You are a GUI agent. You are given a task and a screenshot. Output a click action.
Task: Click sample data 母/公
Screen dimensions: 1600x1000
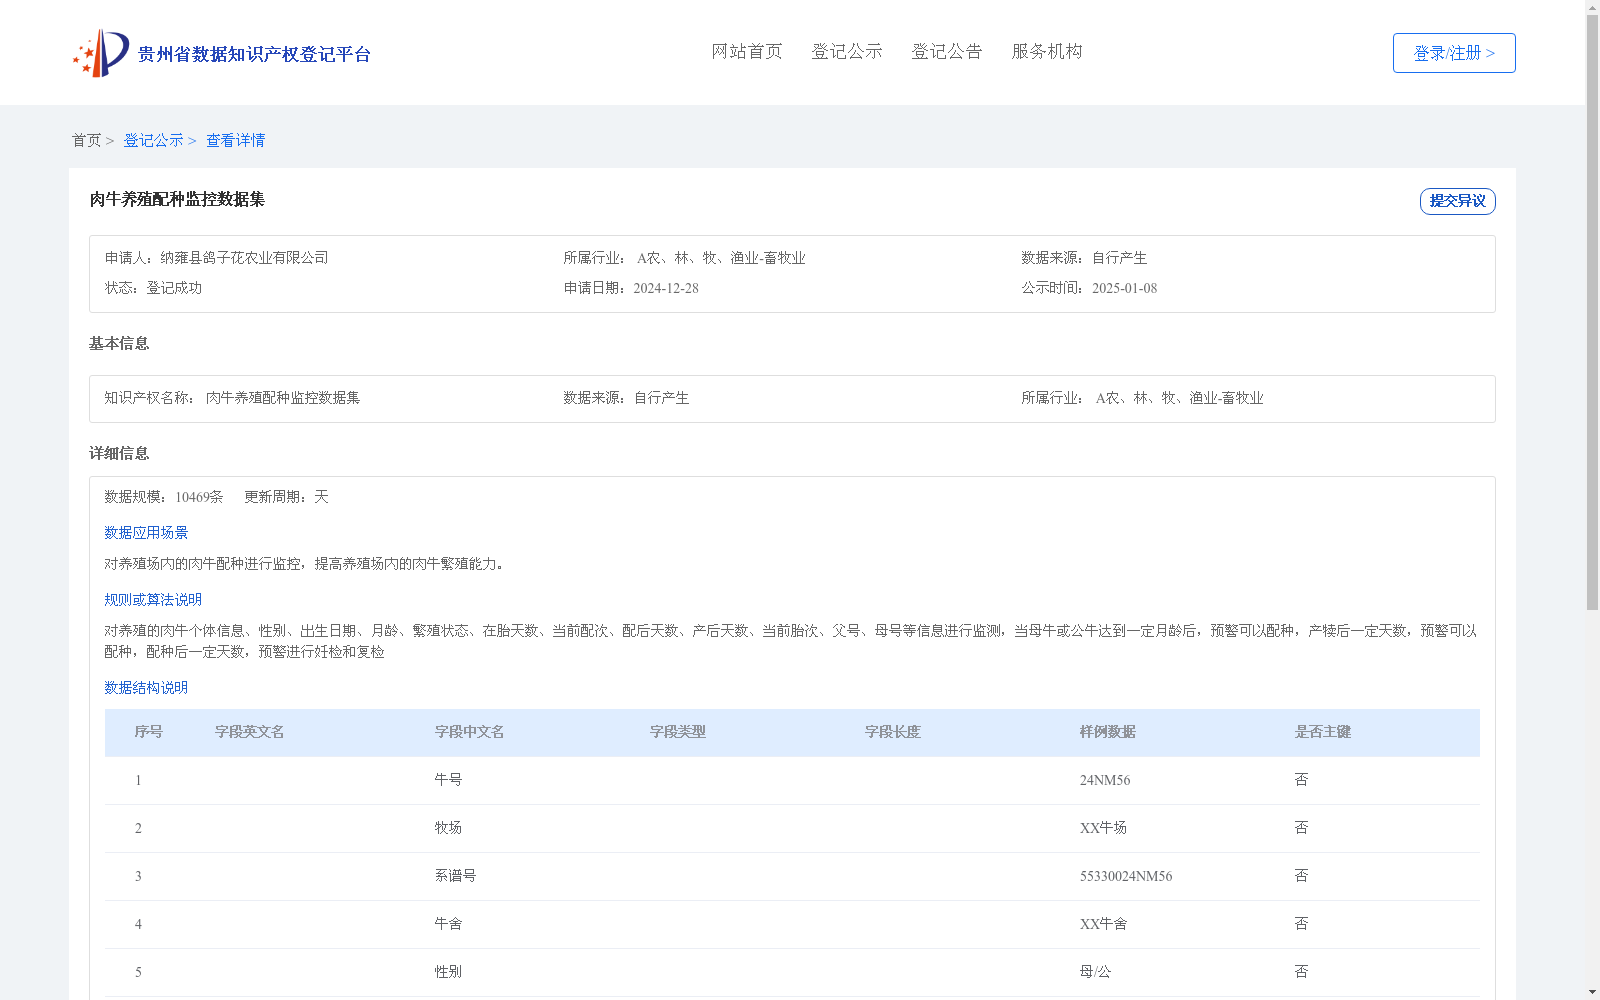pyautogui.click(x=1095, y=972)
